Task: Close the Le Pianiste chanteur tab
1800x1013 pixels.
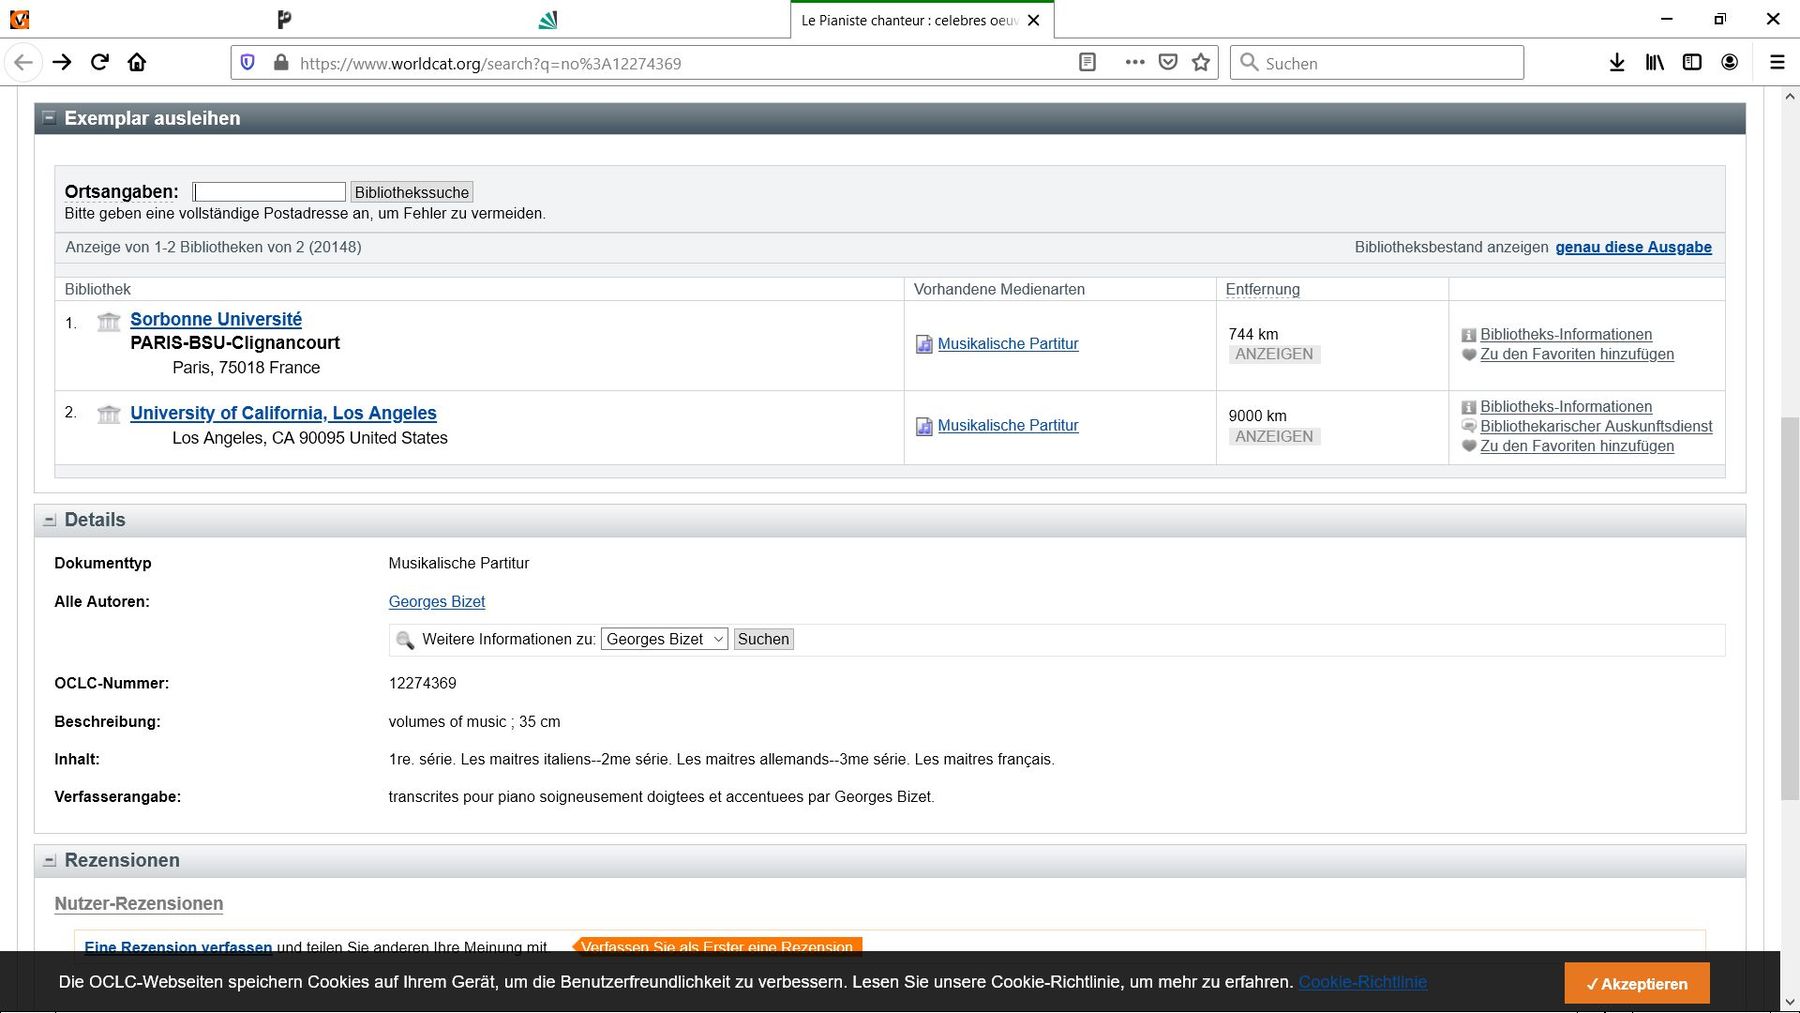Action: pos(1034,20)
